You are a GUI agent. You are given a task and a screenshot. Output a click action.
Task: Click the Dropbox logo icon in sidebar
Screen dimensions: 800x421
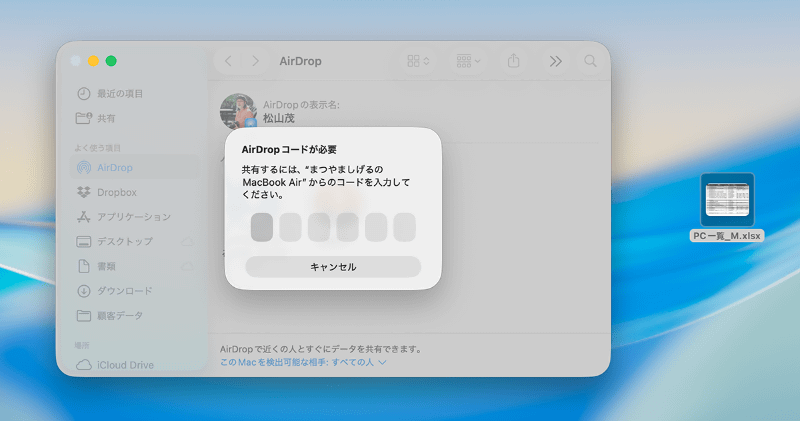click(x=84, y=192)
